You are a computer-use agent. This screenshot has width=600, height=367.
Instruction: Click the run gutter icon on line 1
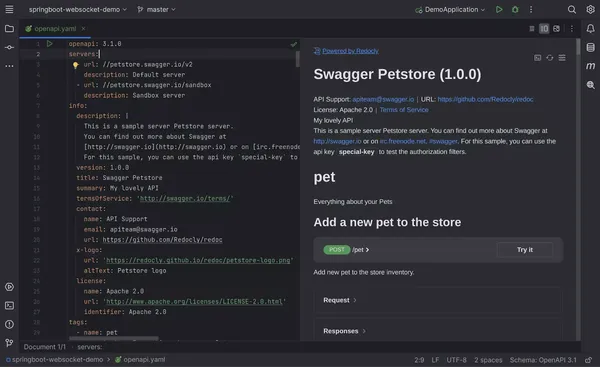(50, 44)
